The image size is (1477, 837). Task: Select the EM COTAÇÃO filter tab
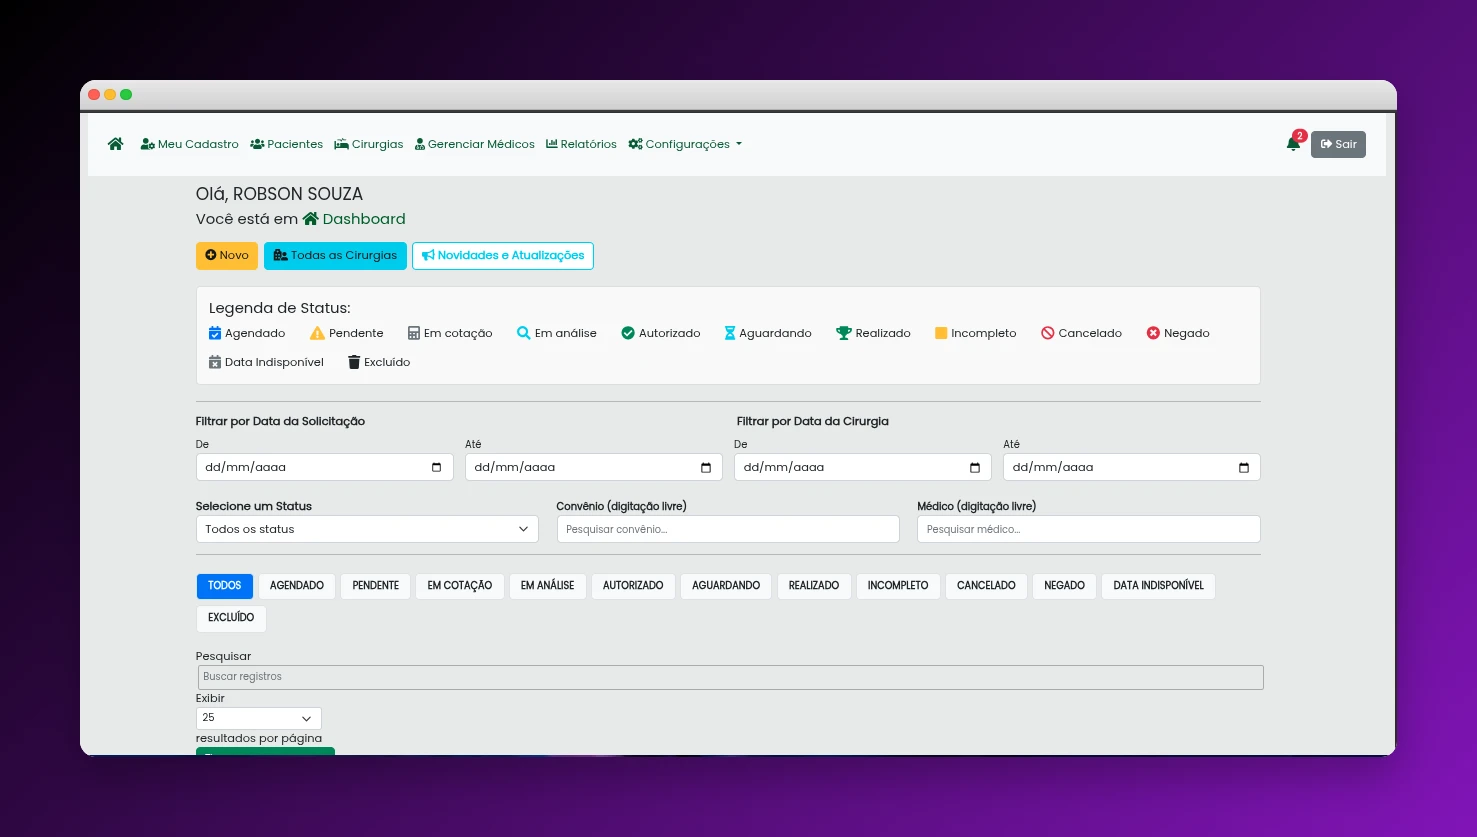point(460,586)
